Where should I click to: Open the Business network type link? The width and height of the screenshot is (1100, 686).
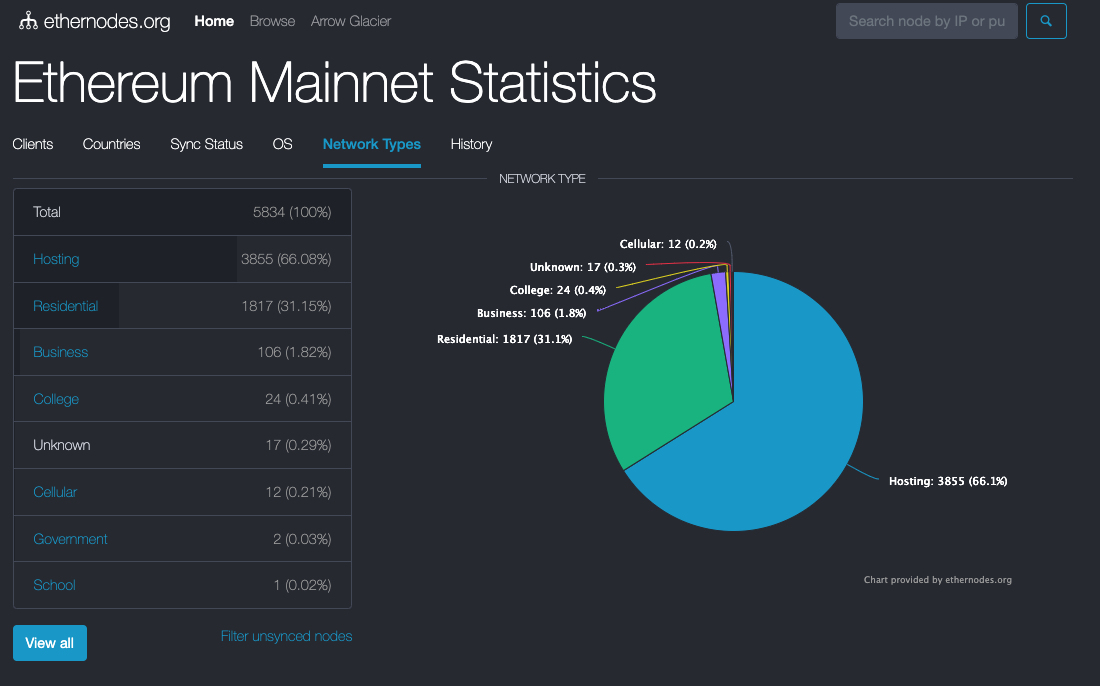click(x=60, y=352)
